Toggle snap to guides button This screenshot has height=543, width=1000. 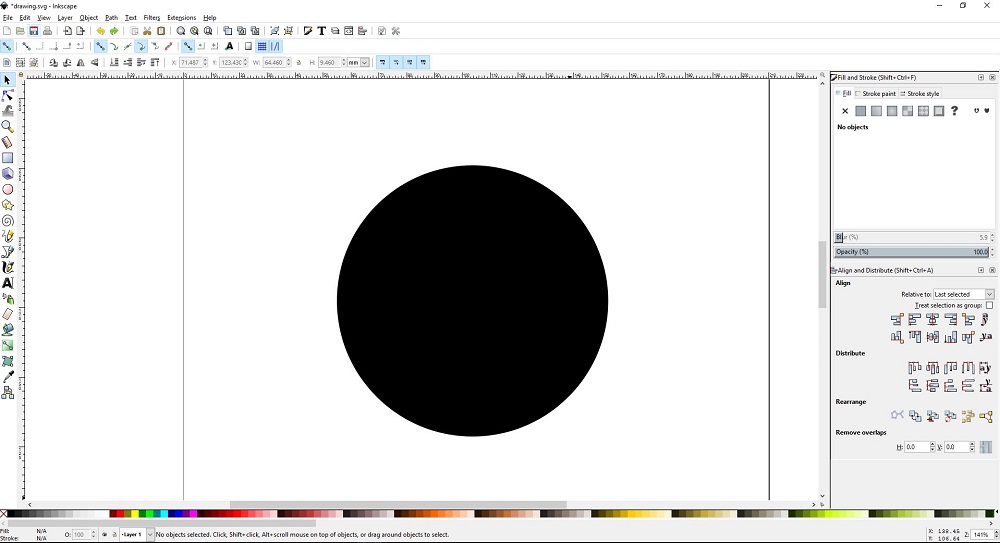point(276,47)
